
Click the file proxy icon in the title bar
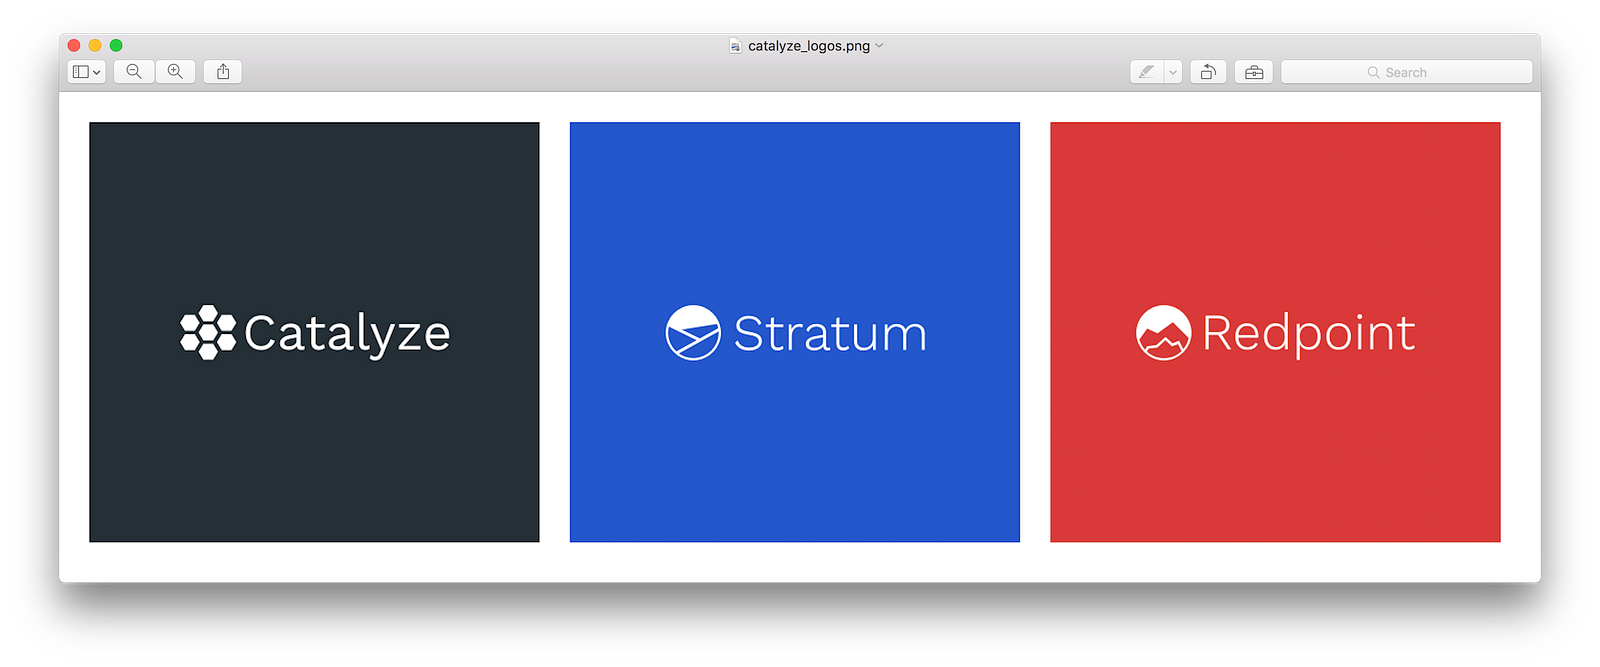click(x=735, y=46)
